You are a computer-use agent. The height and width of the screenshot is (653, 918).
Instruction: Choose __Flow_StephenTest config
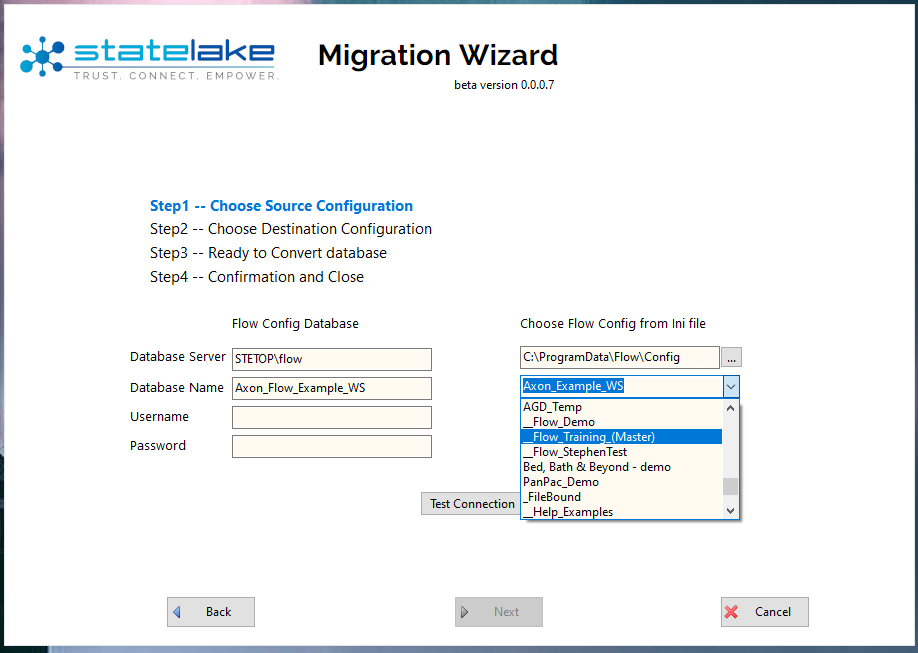tap(621, 452)
